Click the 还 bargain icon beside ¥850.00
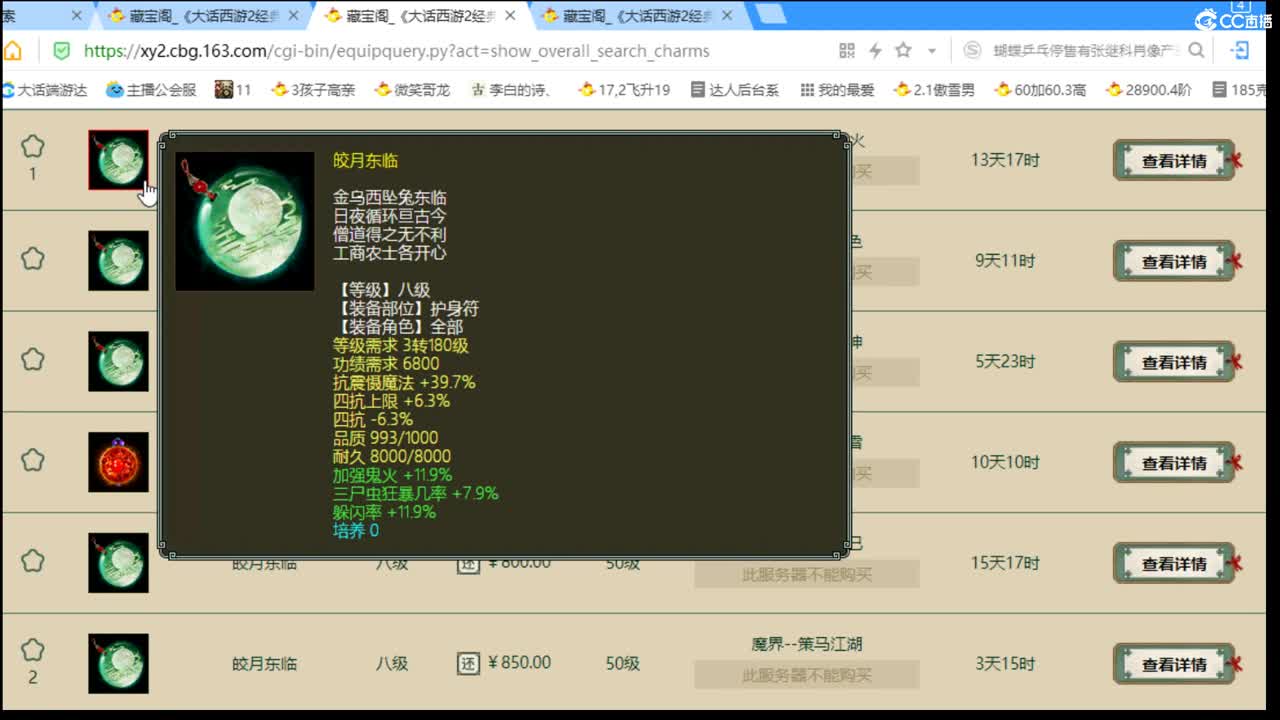This screenshot has width=1280, height=720. (x=468, y=663)
